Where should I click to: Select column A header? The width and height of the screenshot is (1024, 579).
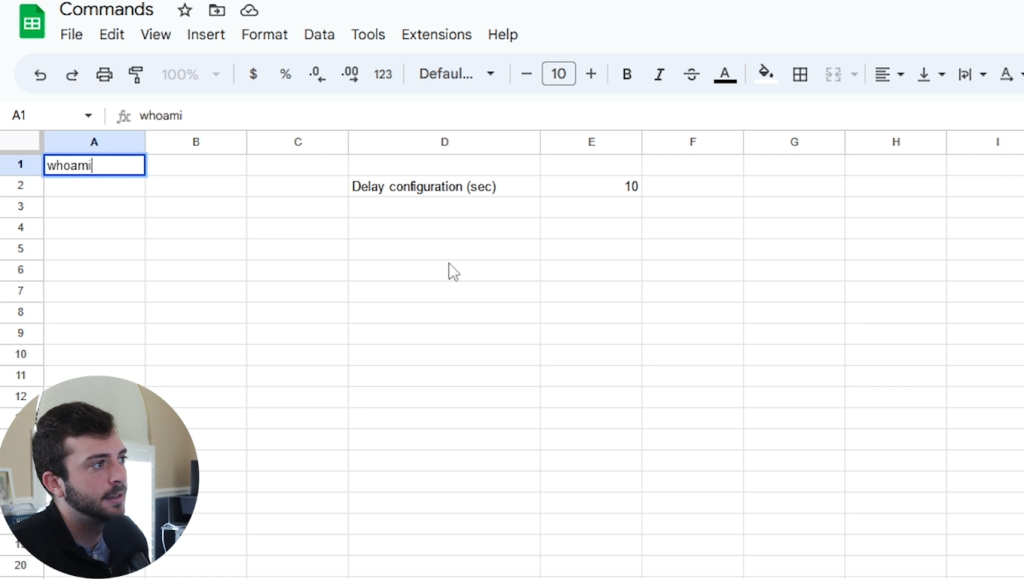coord(94,142)
